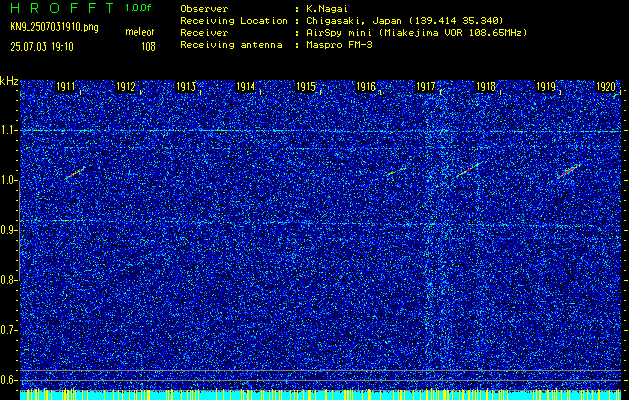Click the 1915 time marker

coord(306,87)
